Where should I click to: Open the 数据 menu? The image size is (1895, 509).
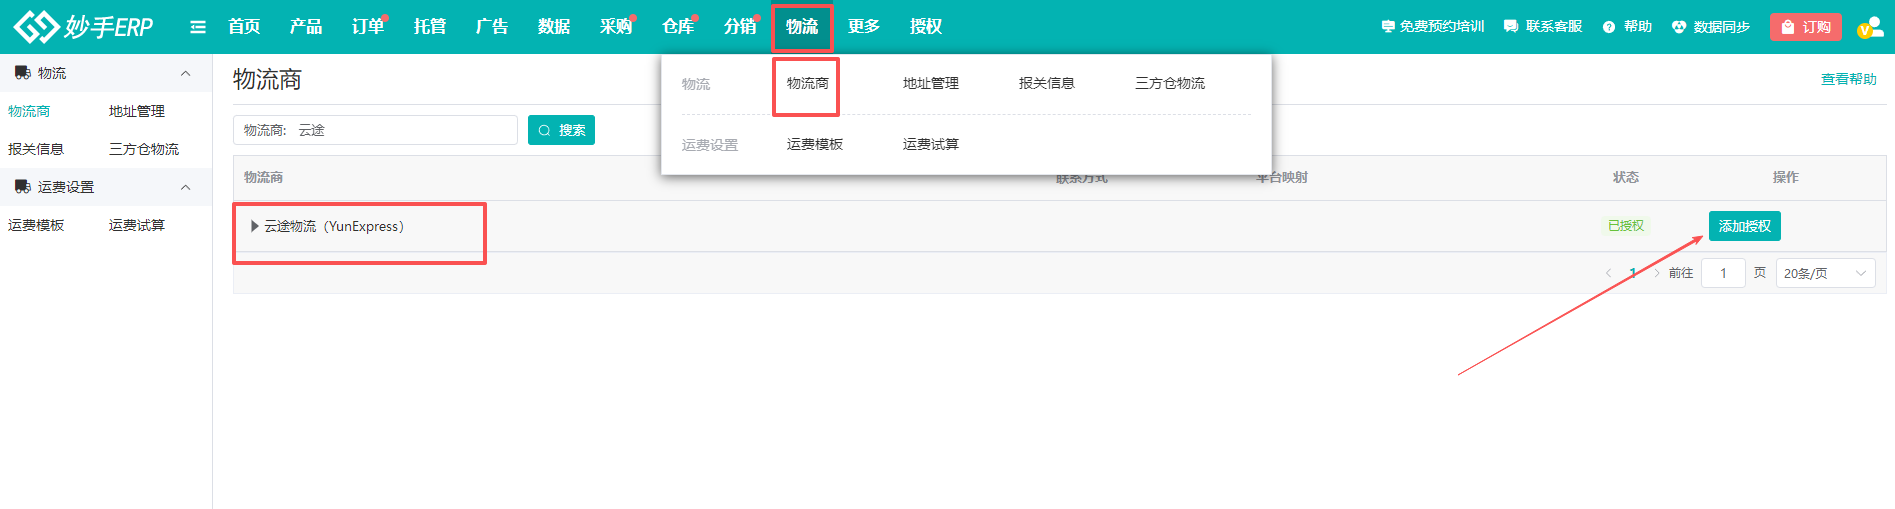(554, 27)
